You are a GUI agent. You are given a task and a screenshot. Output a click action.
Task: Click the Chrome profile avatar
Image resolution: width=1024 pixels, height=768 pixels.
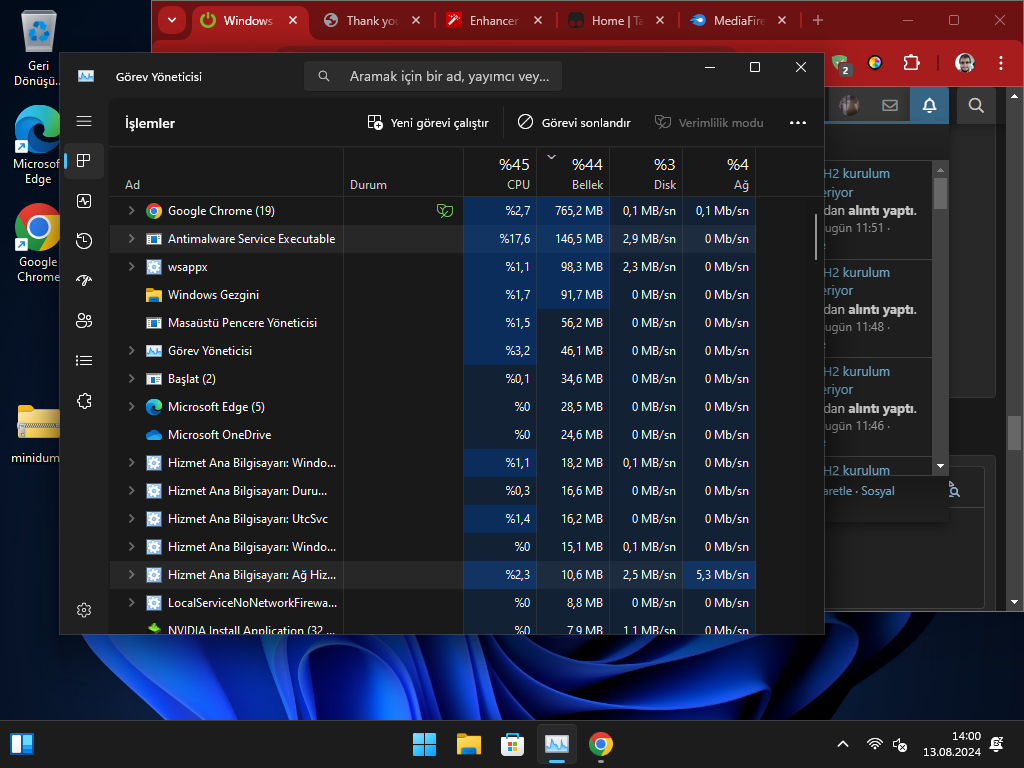point(965,63)
